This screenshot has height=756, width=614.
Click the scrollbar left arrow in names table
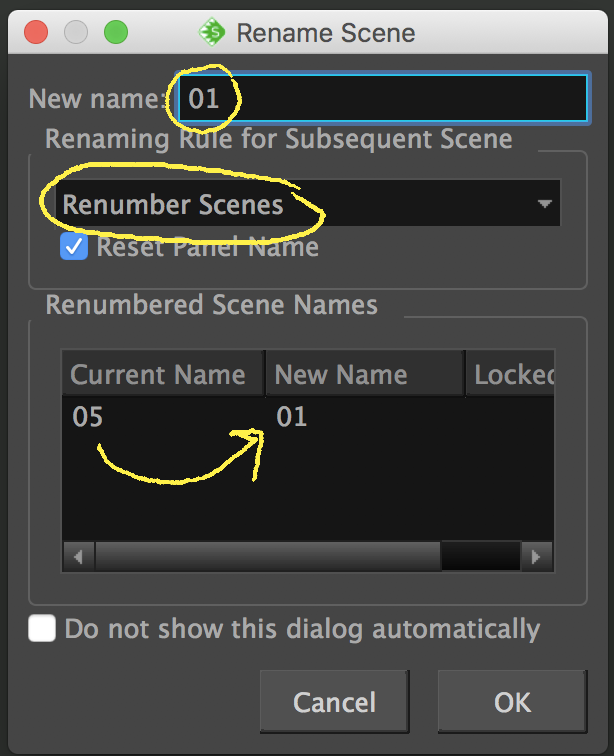click(x=78, y=556)
